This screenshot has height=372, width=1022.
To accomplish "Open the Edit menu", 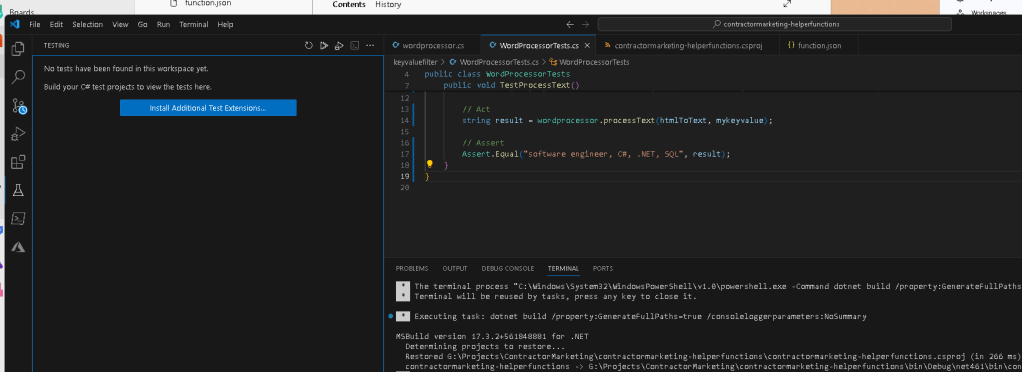I will pos(56,24).
